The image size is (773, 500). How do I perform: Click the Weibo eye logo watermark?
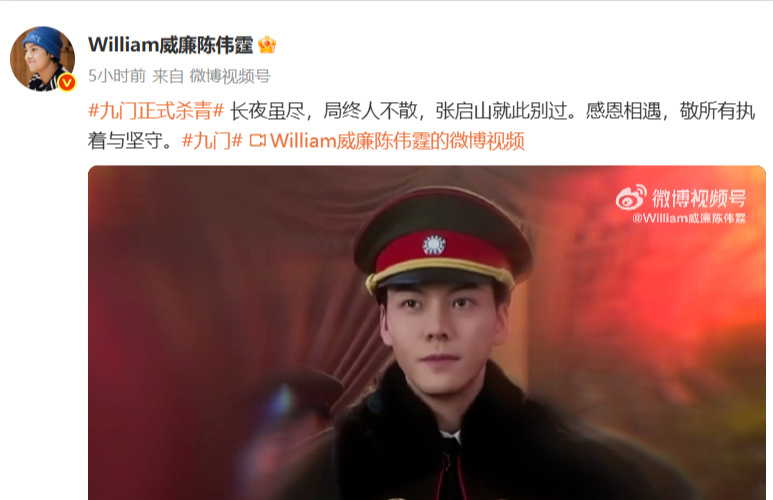(x=631, y=197)
